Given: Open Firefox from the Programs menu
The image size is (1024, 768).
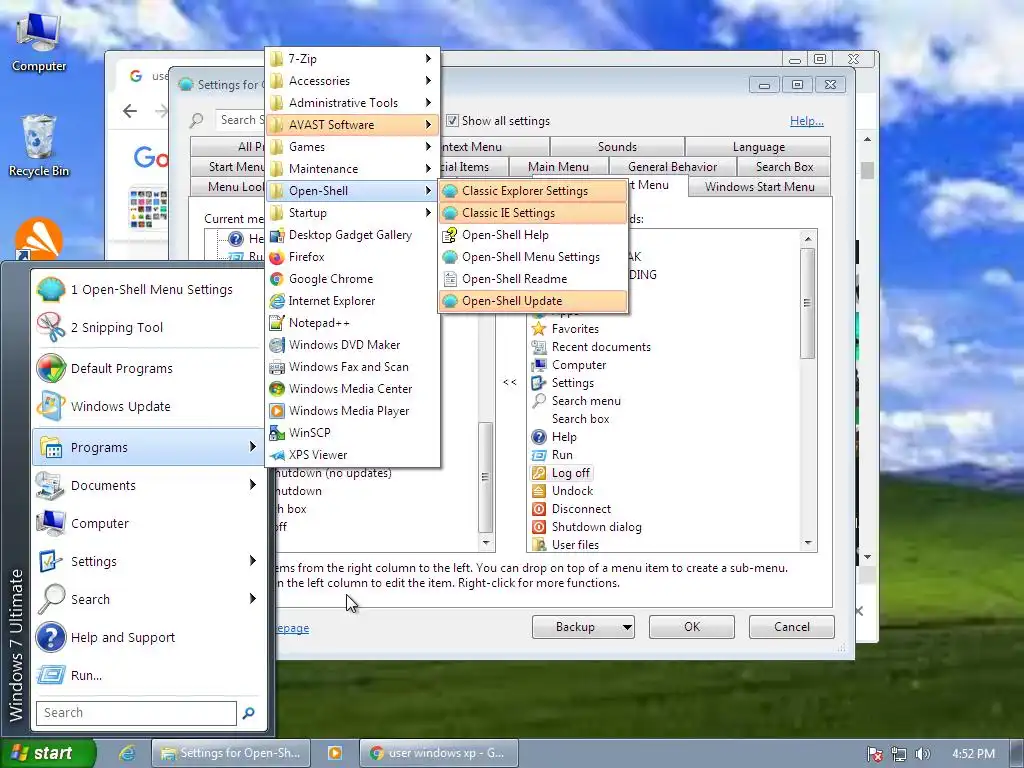Looking at the screenshot, I should tap(353, 257).
